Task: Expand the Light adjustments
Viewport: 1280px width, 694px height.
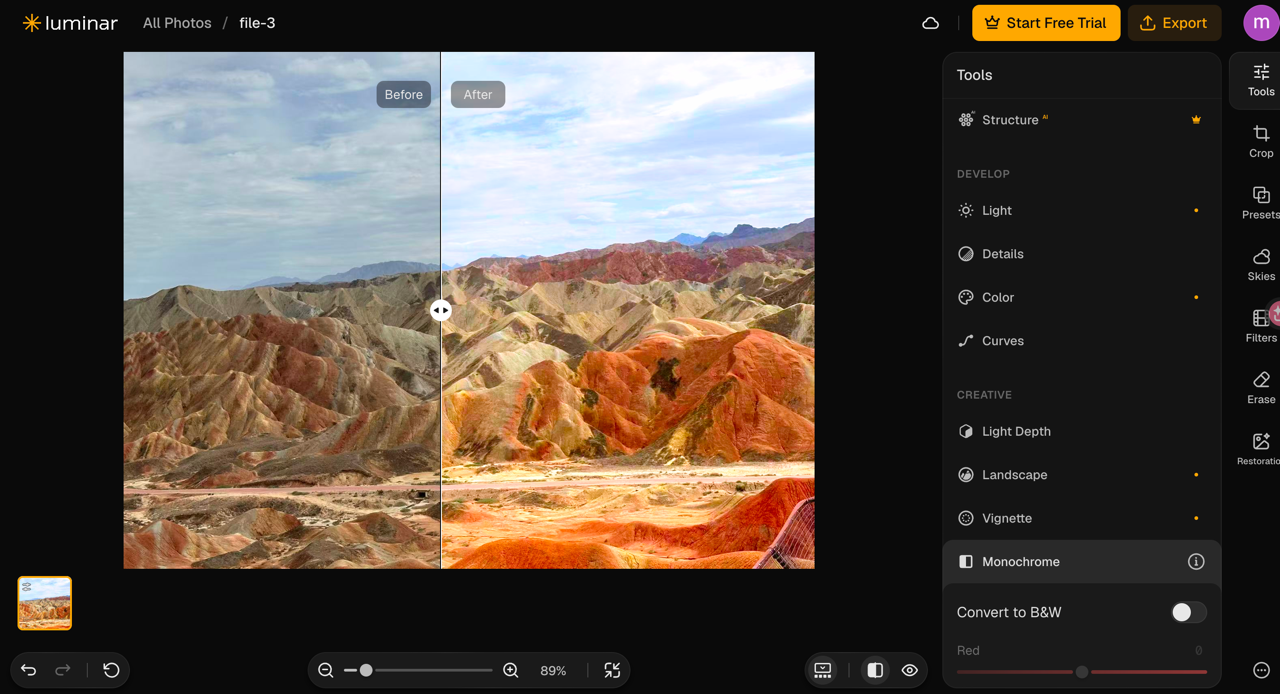Action: click(x=1081, y=211)
